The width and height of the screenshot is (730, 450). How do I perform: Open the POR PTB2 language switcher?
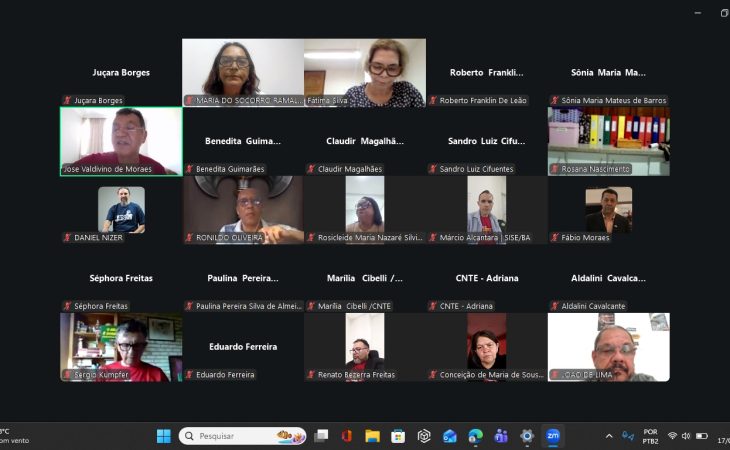(650, 436)
